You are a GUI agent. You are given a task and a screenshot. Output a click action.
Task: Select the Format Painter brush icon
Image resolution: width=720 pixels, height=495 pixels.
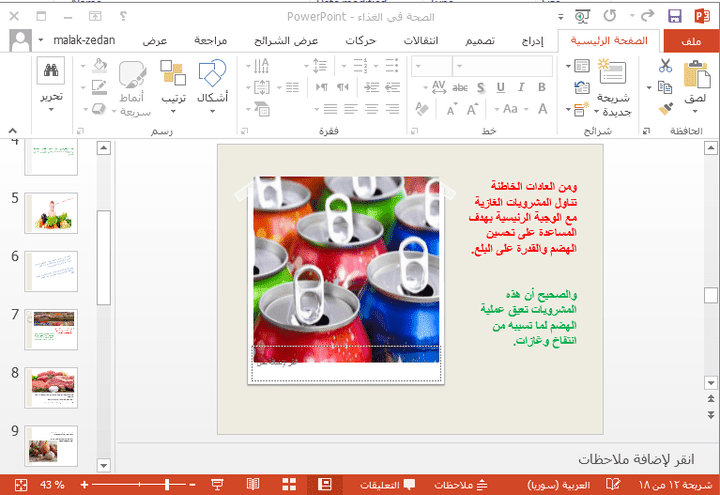(x=665, y=108)
